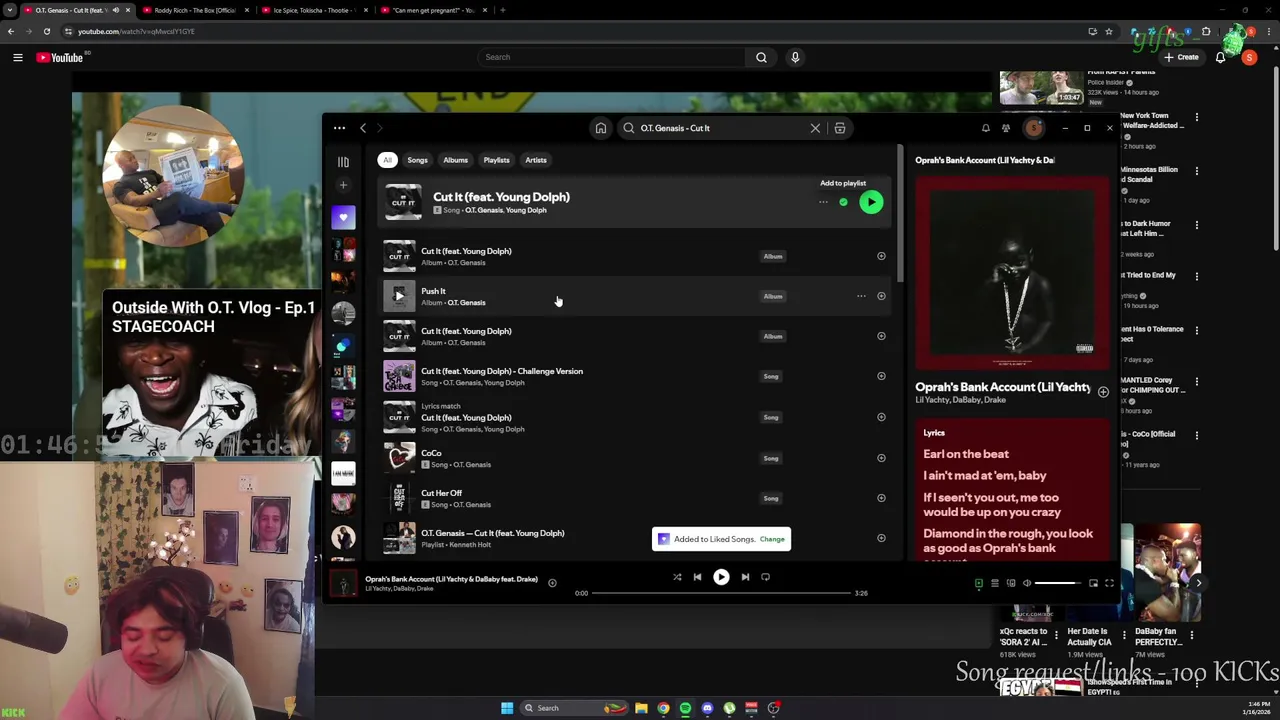Viewport: 1280px width, 720px height.
Task: Open Spotify three-dot app menu
Action: (339, 128)
